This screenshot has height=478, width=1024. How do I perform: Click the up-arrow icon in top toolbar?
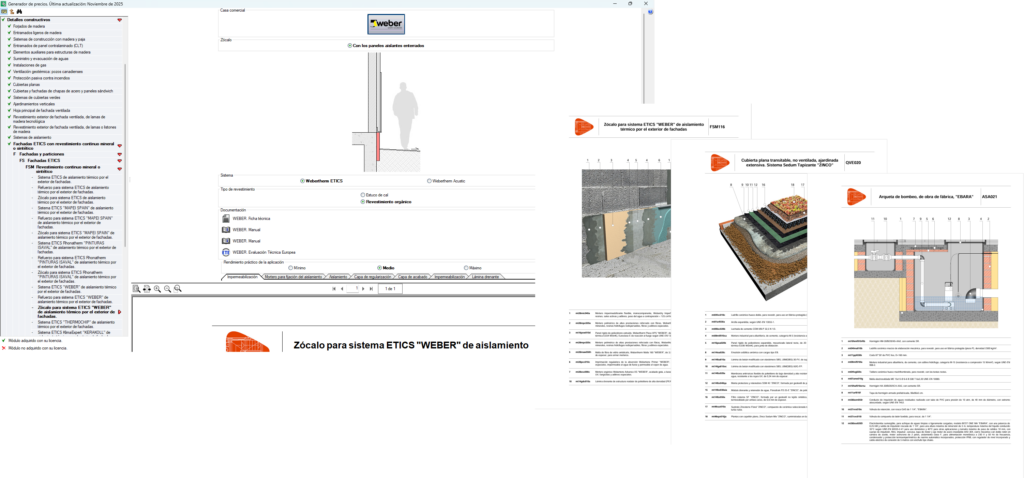point(12,12)
